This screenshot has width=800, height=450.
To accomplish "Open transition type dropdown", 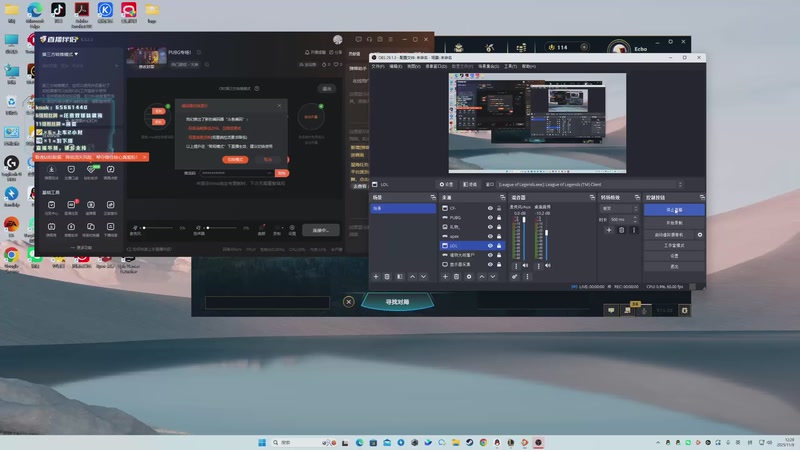I will point(619,209).
